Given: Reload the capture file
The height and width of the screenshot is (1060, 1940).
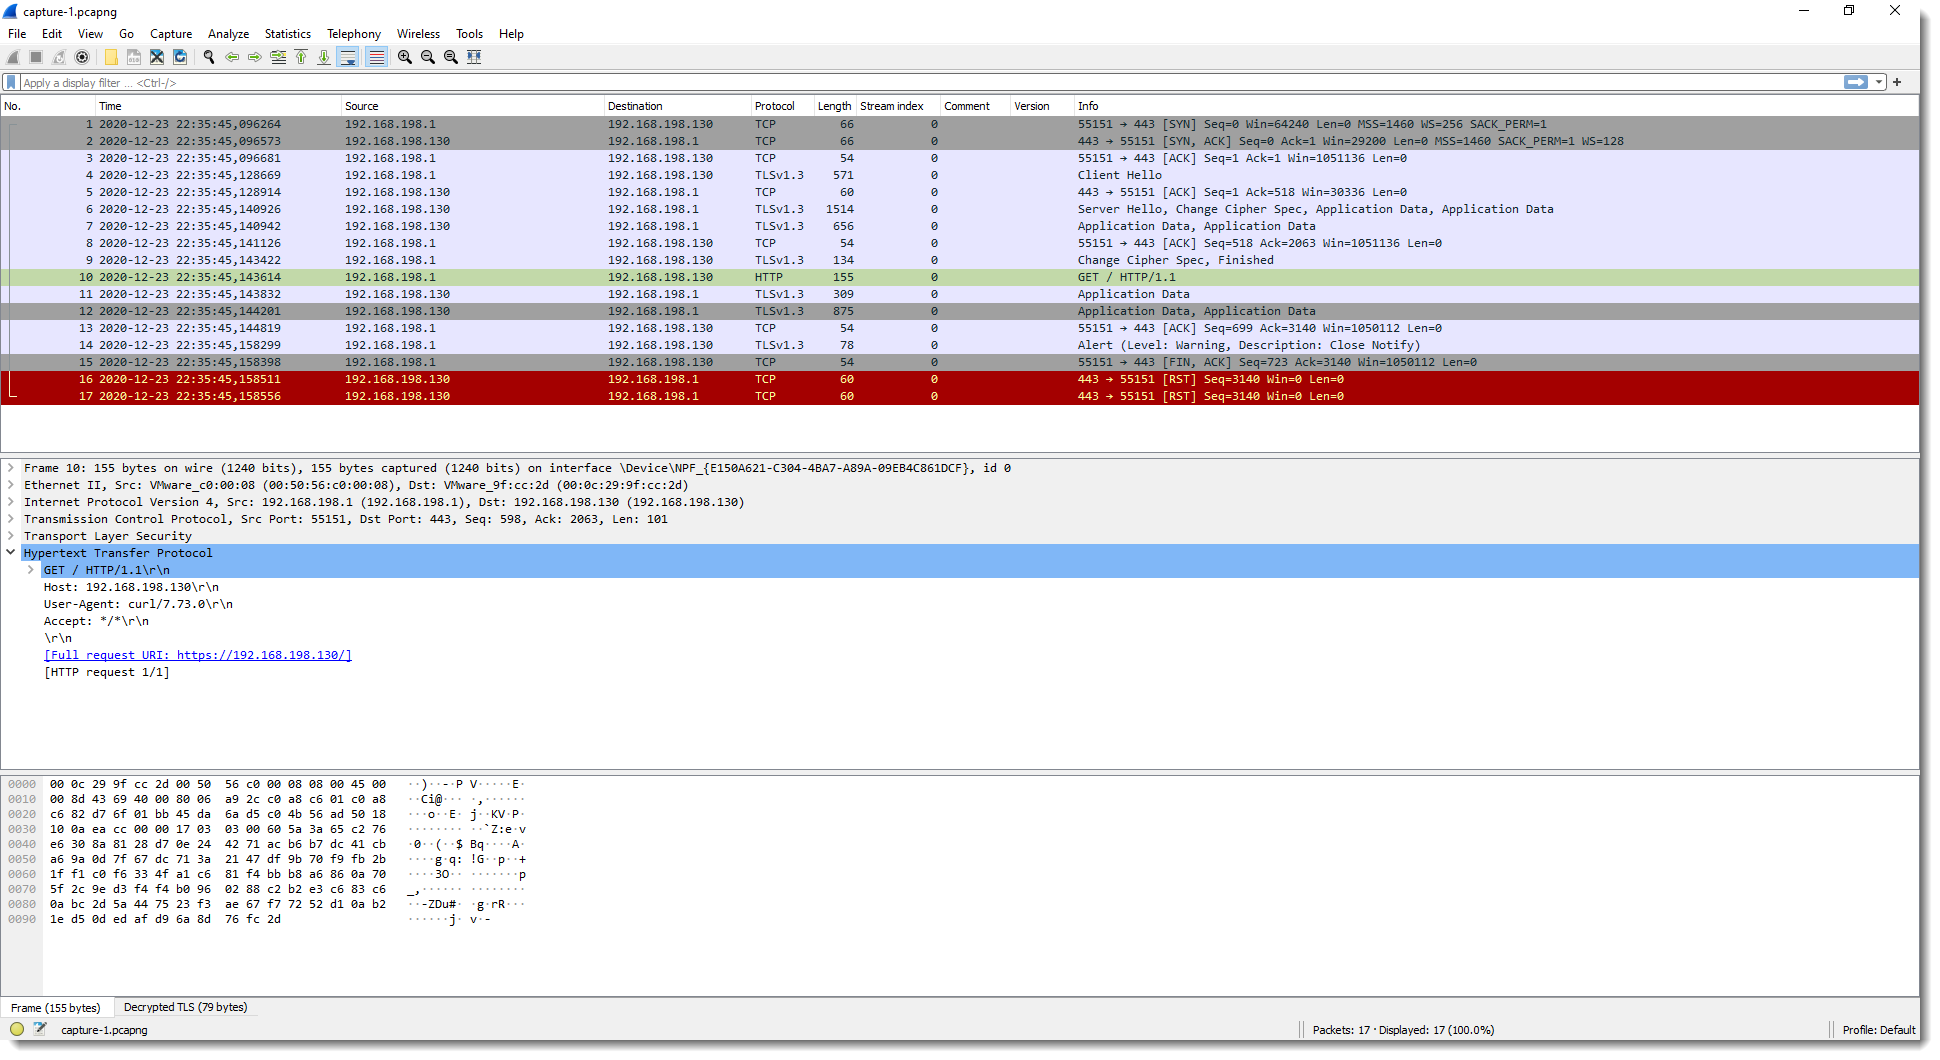Looking at the screenshot, I should pos(180,57).
